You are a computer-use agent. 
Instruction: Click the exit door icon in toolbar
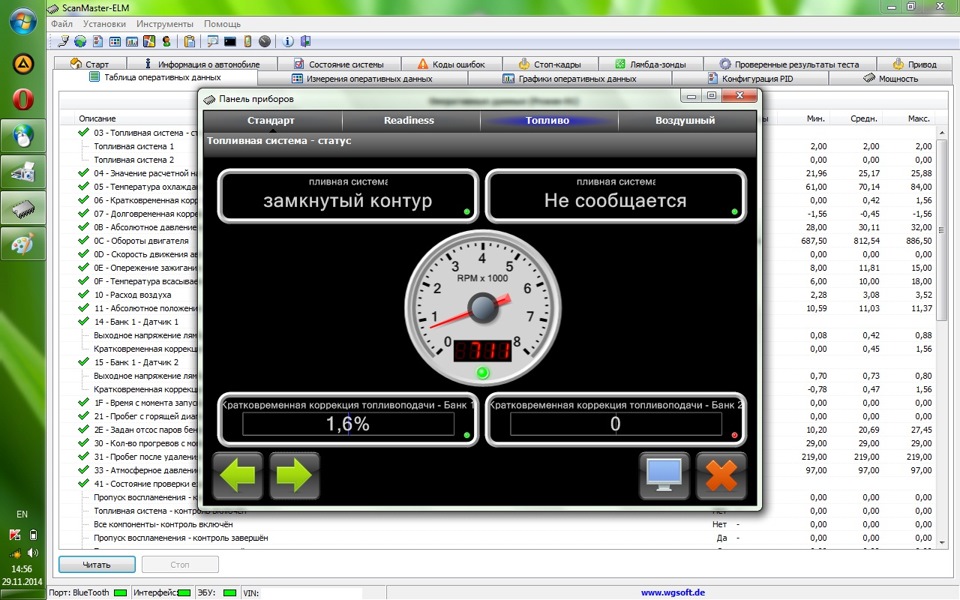coord(305,41)
